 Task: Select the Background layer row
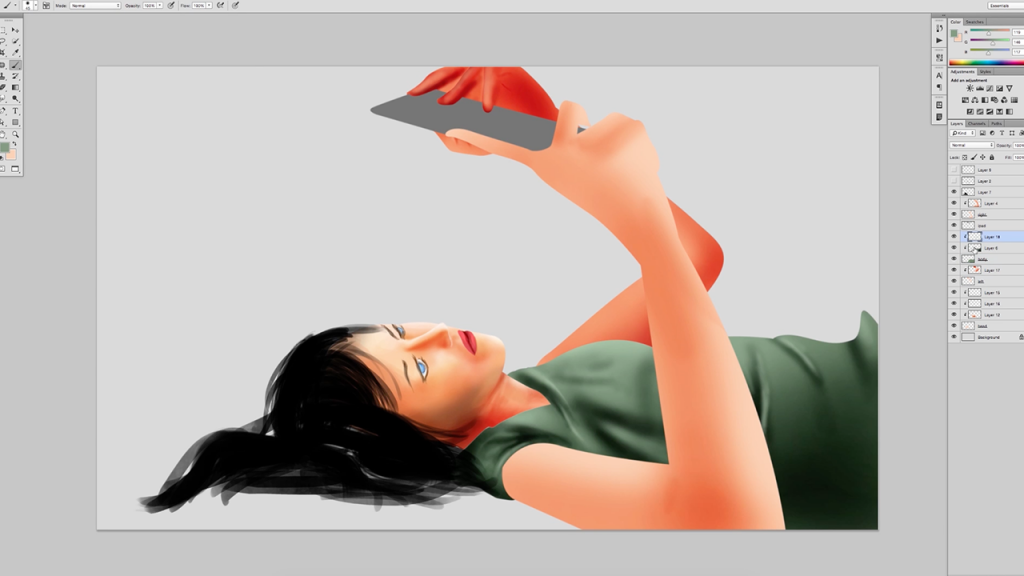click(x=986, y=337)
